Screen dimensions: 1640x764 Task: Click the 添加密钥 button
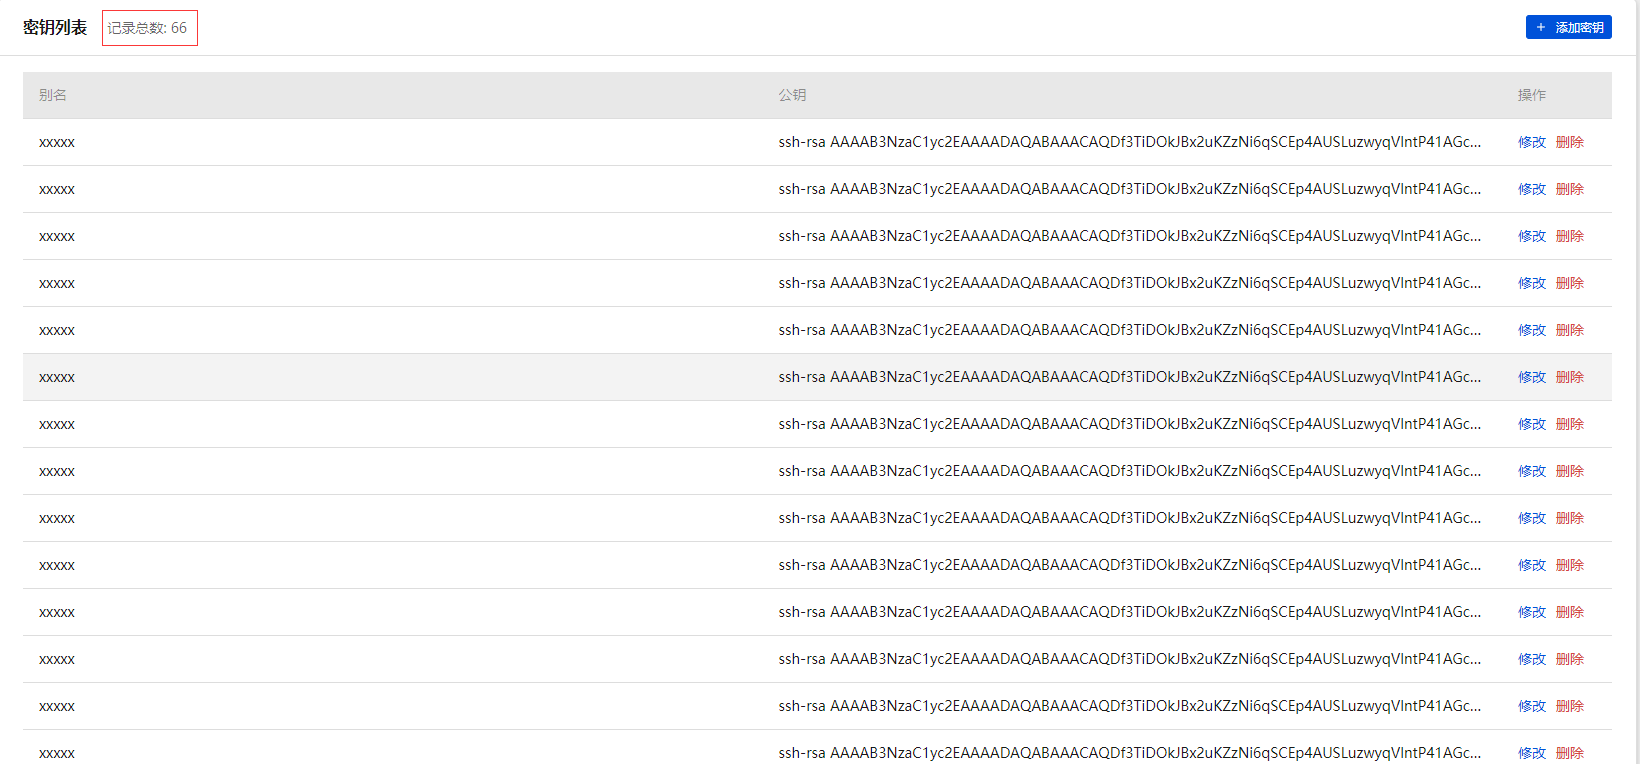point(1568,27)
